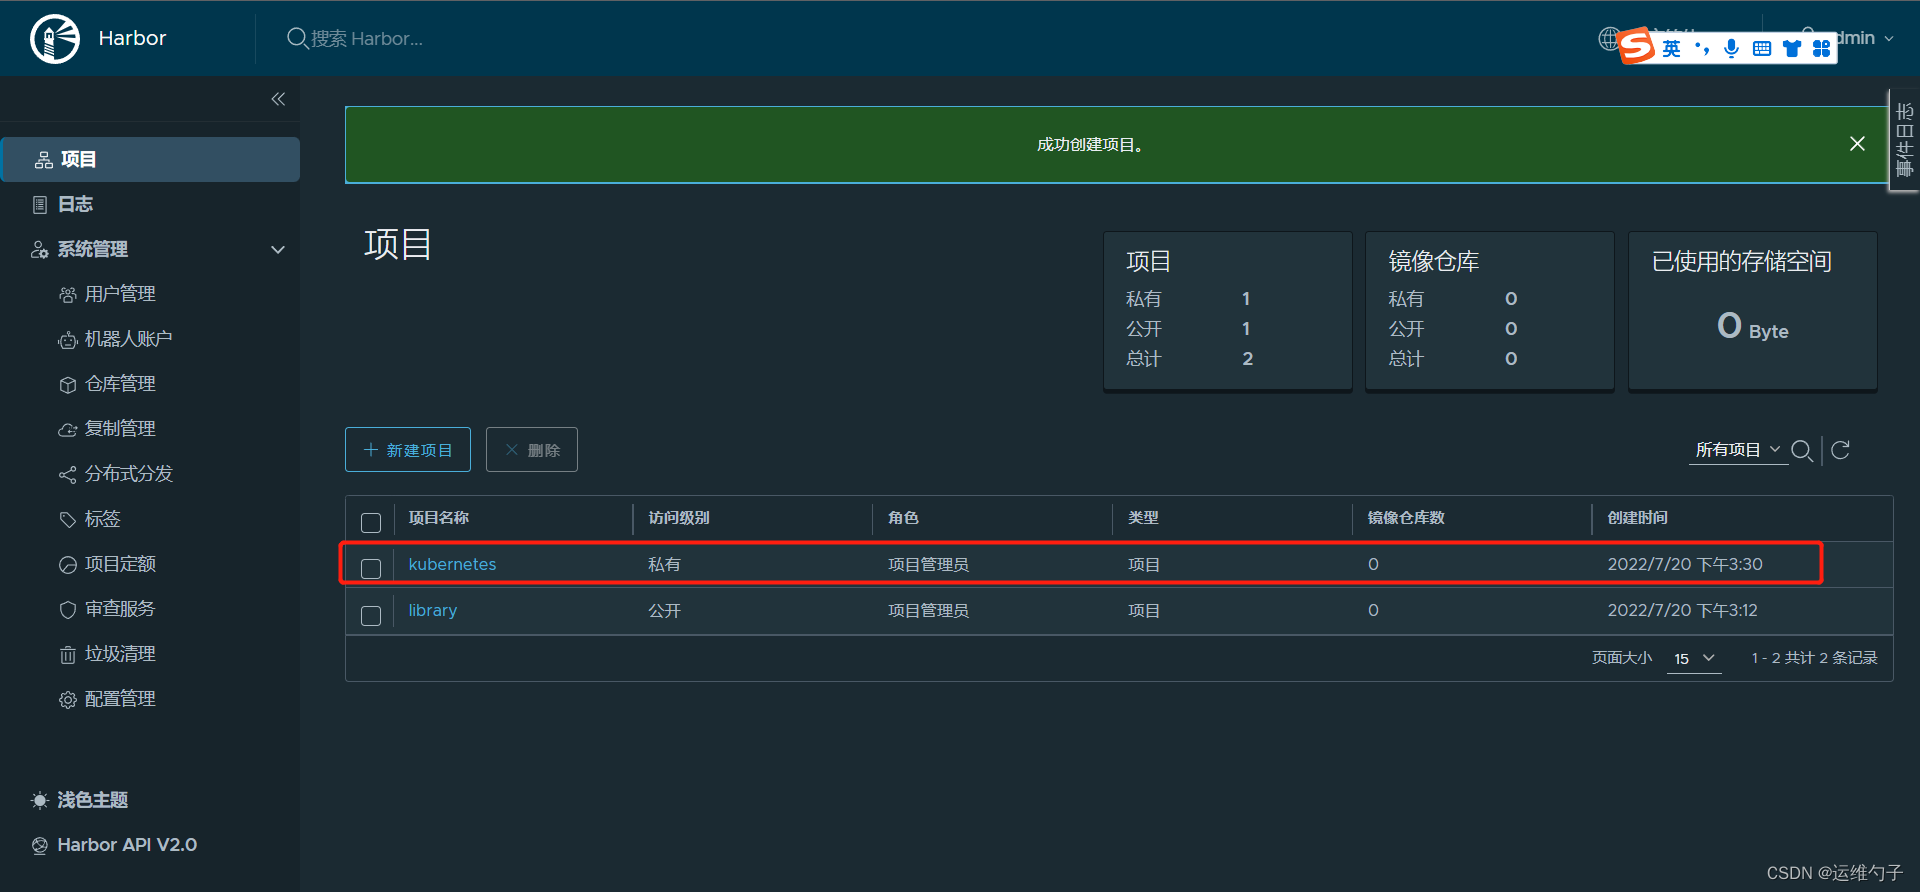Click the 分布式分发 share icon
1920x892 pixels.
coord(67,475)
